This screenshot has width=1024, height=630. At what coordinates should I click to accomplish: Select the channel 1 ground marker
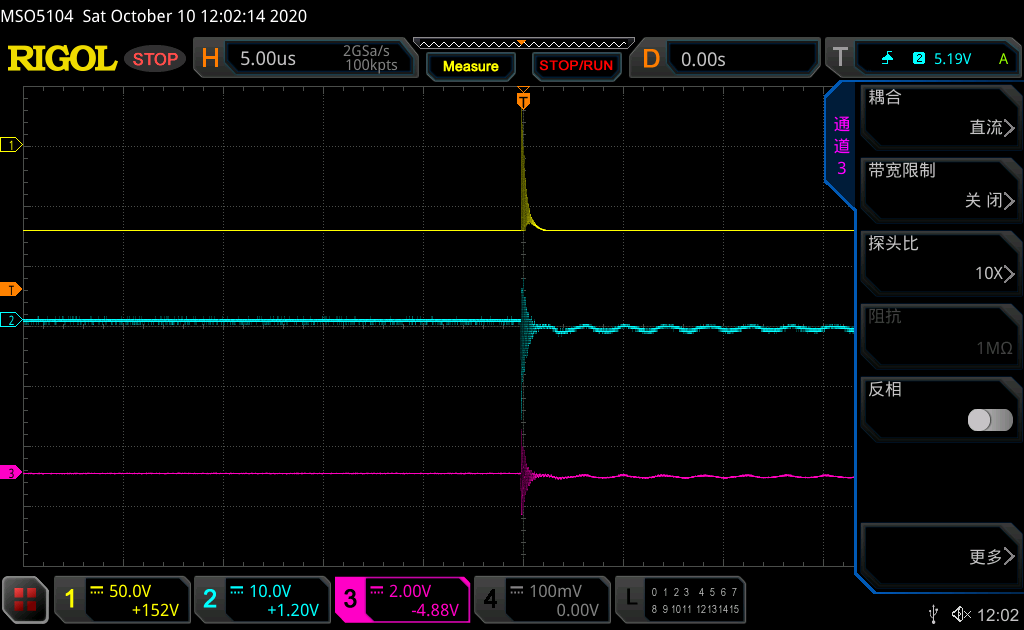point(12,145)
